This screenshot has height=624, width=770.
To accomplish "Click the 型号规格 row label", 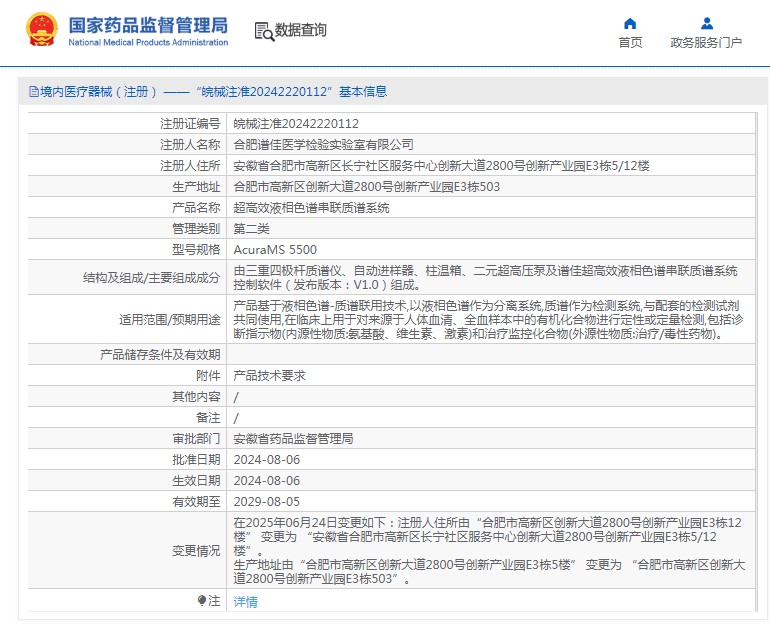I will pyautogui.click(x=196, y=250).
